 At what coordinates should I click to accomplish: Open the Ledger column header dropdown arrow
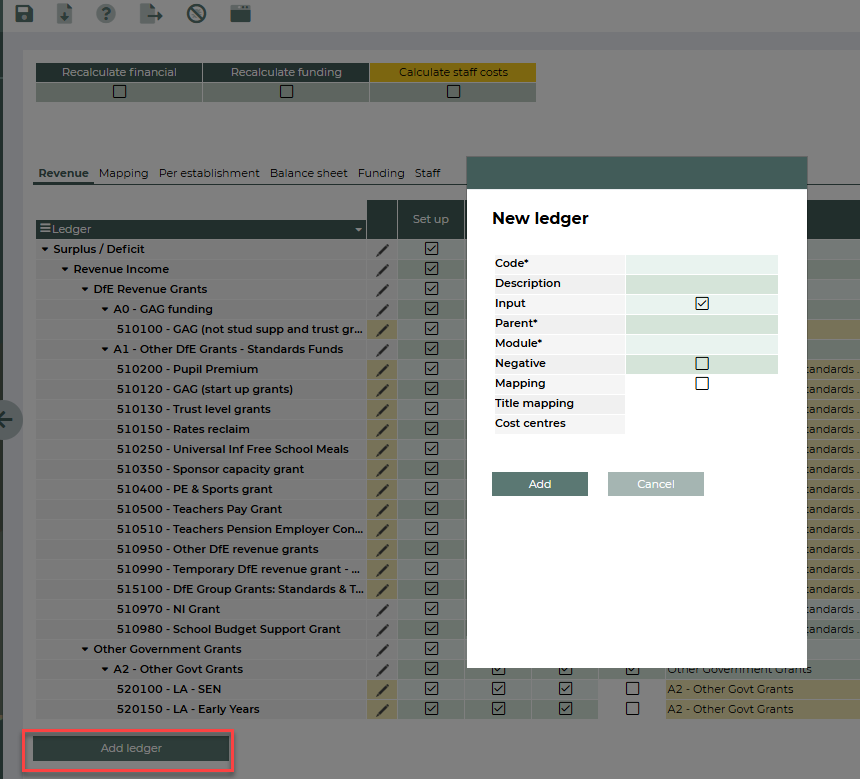pos(359,230)
